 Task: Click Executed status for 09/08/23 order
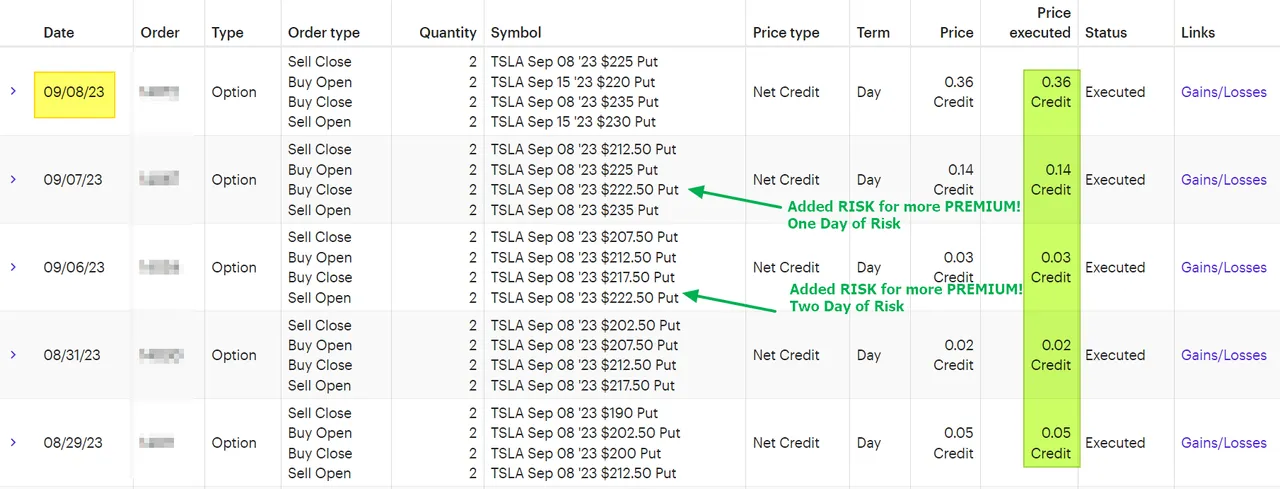coord(1115,92)
